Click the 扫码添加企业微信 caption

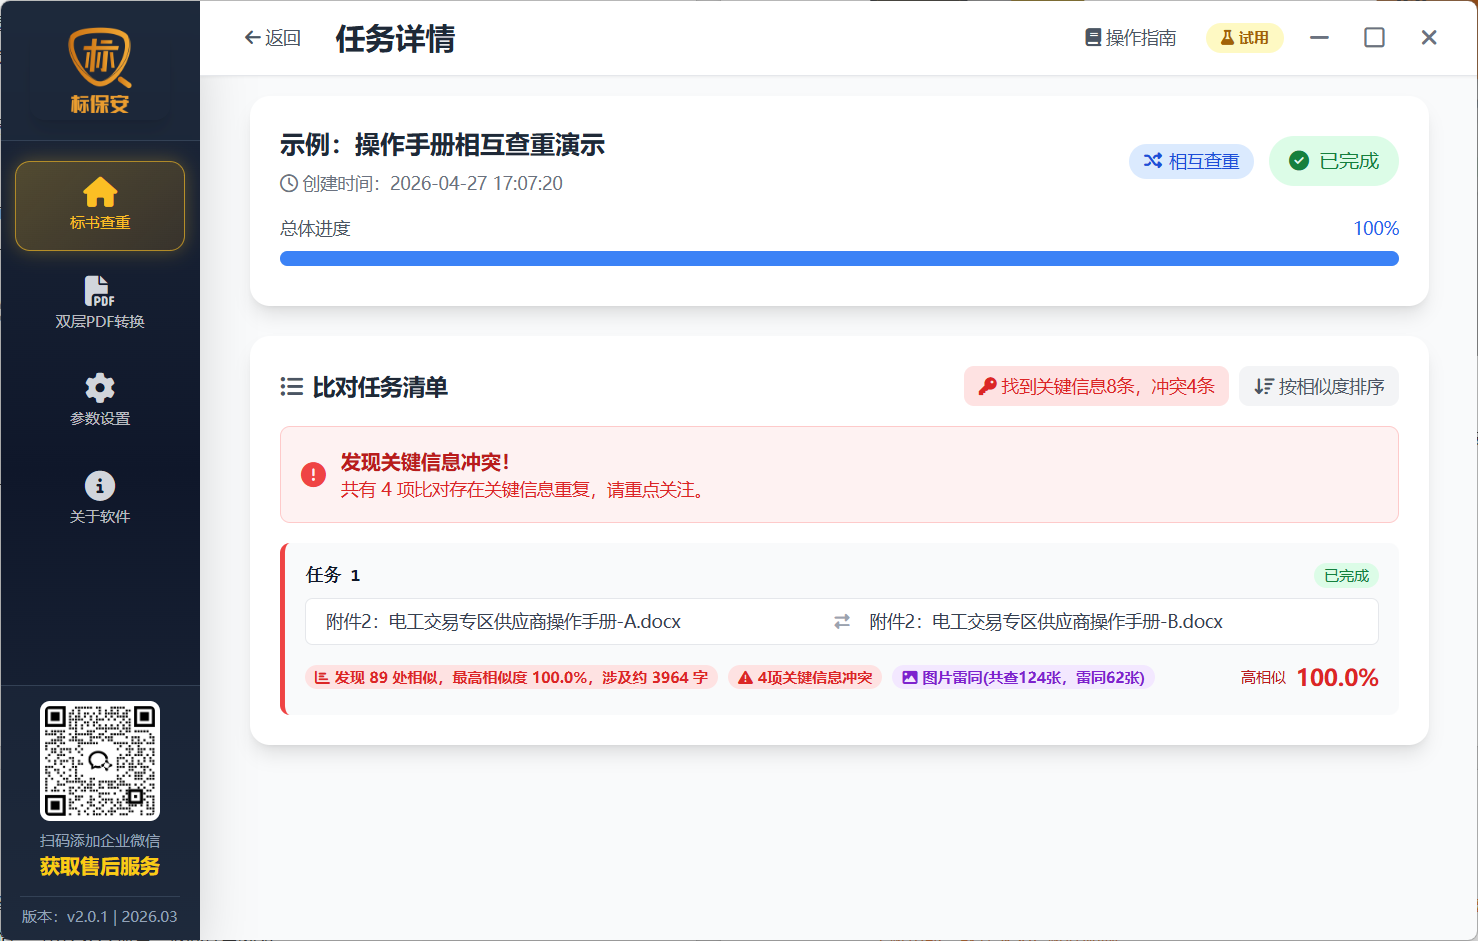[x=100, y=841]
